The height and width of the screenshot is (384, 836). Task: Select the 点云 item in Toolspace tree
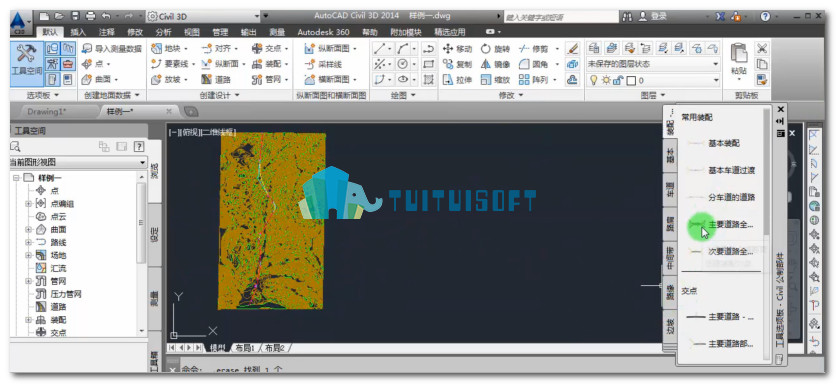click(x=52, y=217)
